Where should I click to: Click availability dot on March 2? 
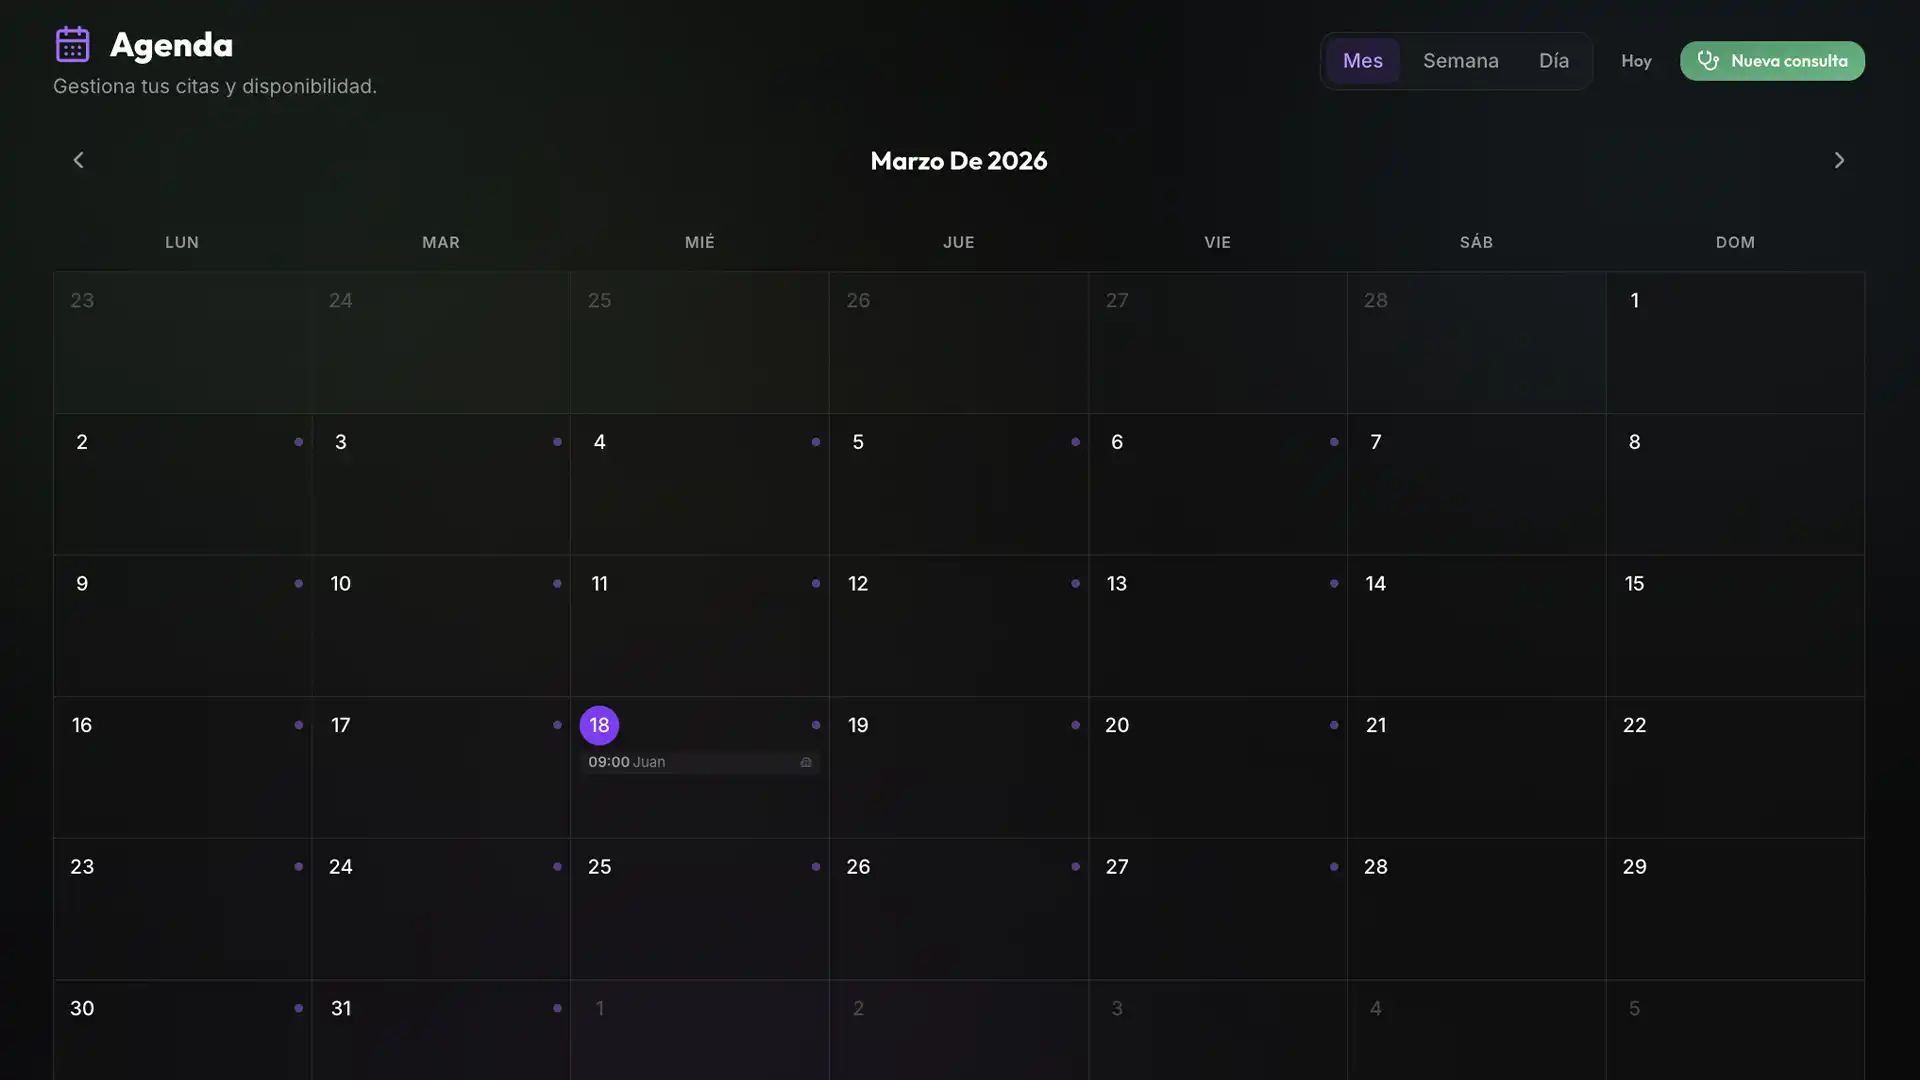(298, 442)
